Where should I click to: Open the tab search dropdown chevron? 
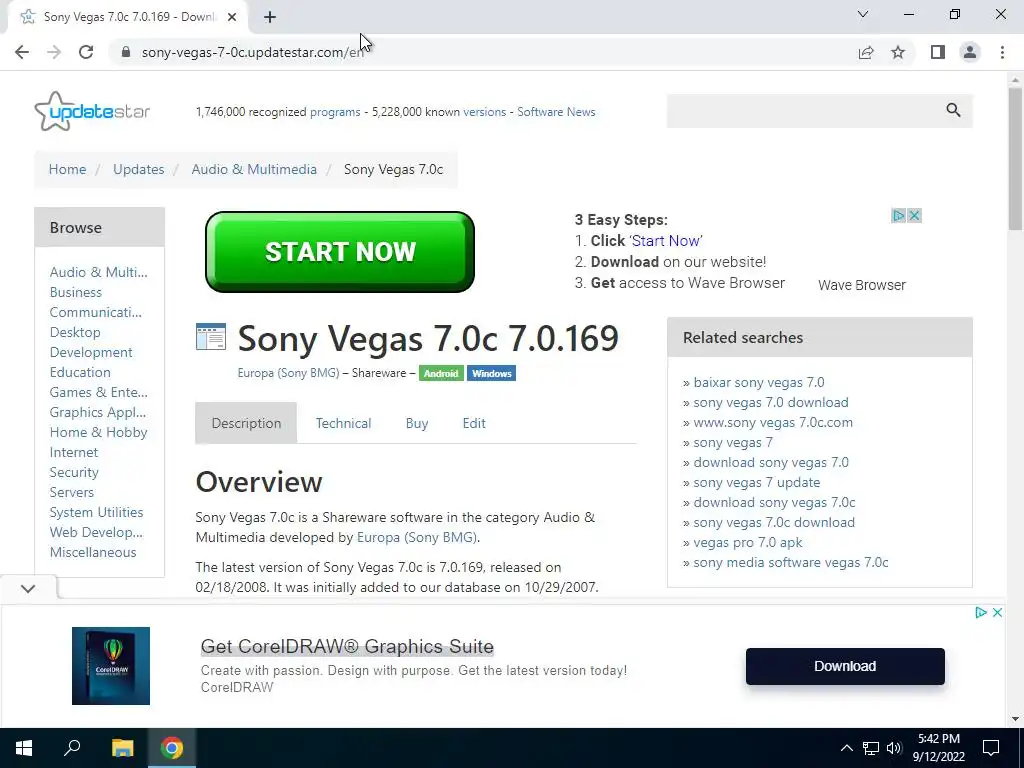863,14
